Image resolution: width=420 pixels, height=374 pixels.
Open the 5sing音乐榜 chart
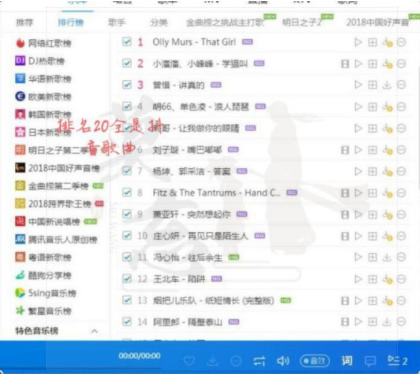(46, 293)
